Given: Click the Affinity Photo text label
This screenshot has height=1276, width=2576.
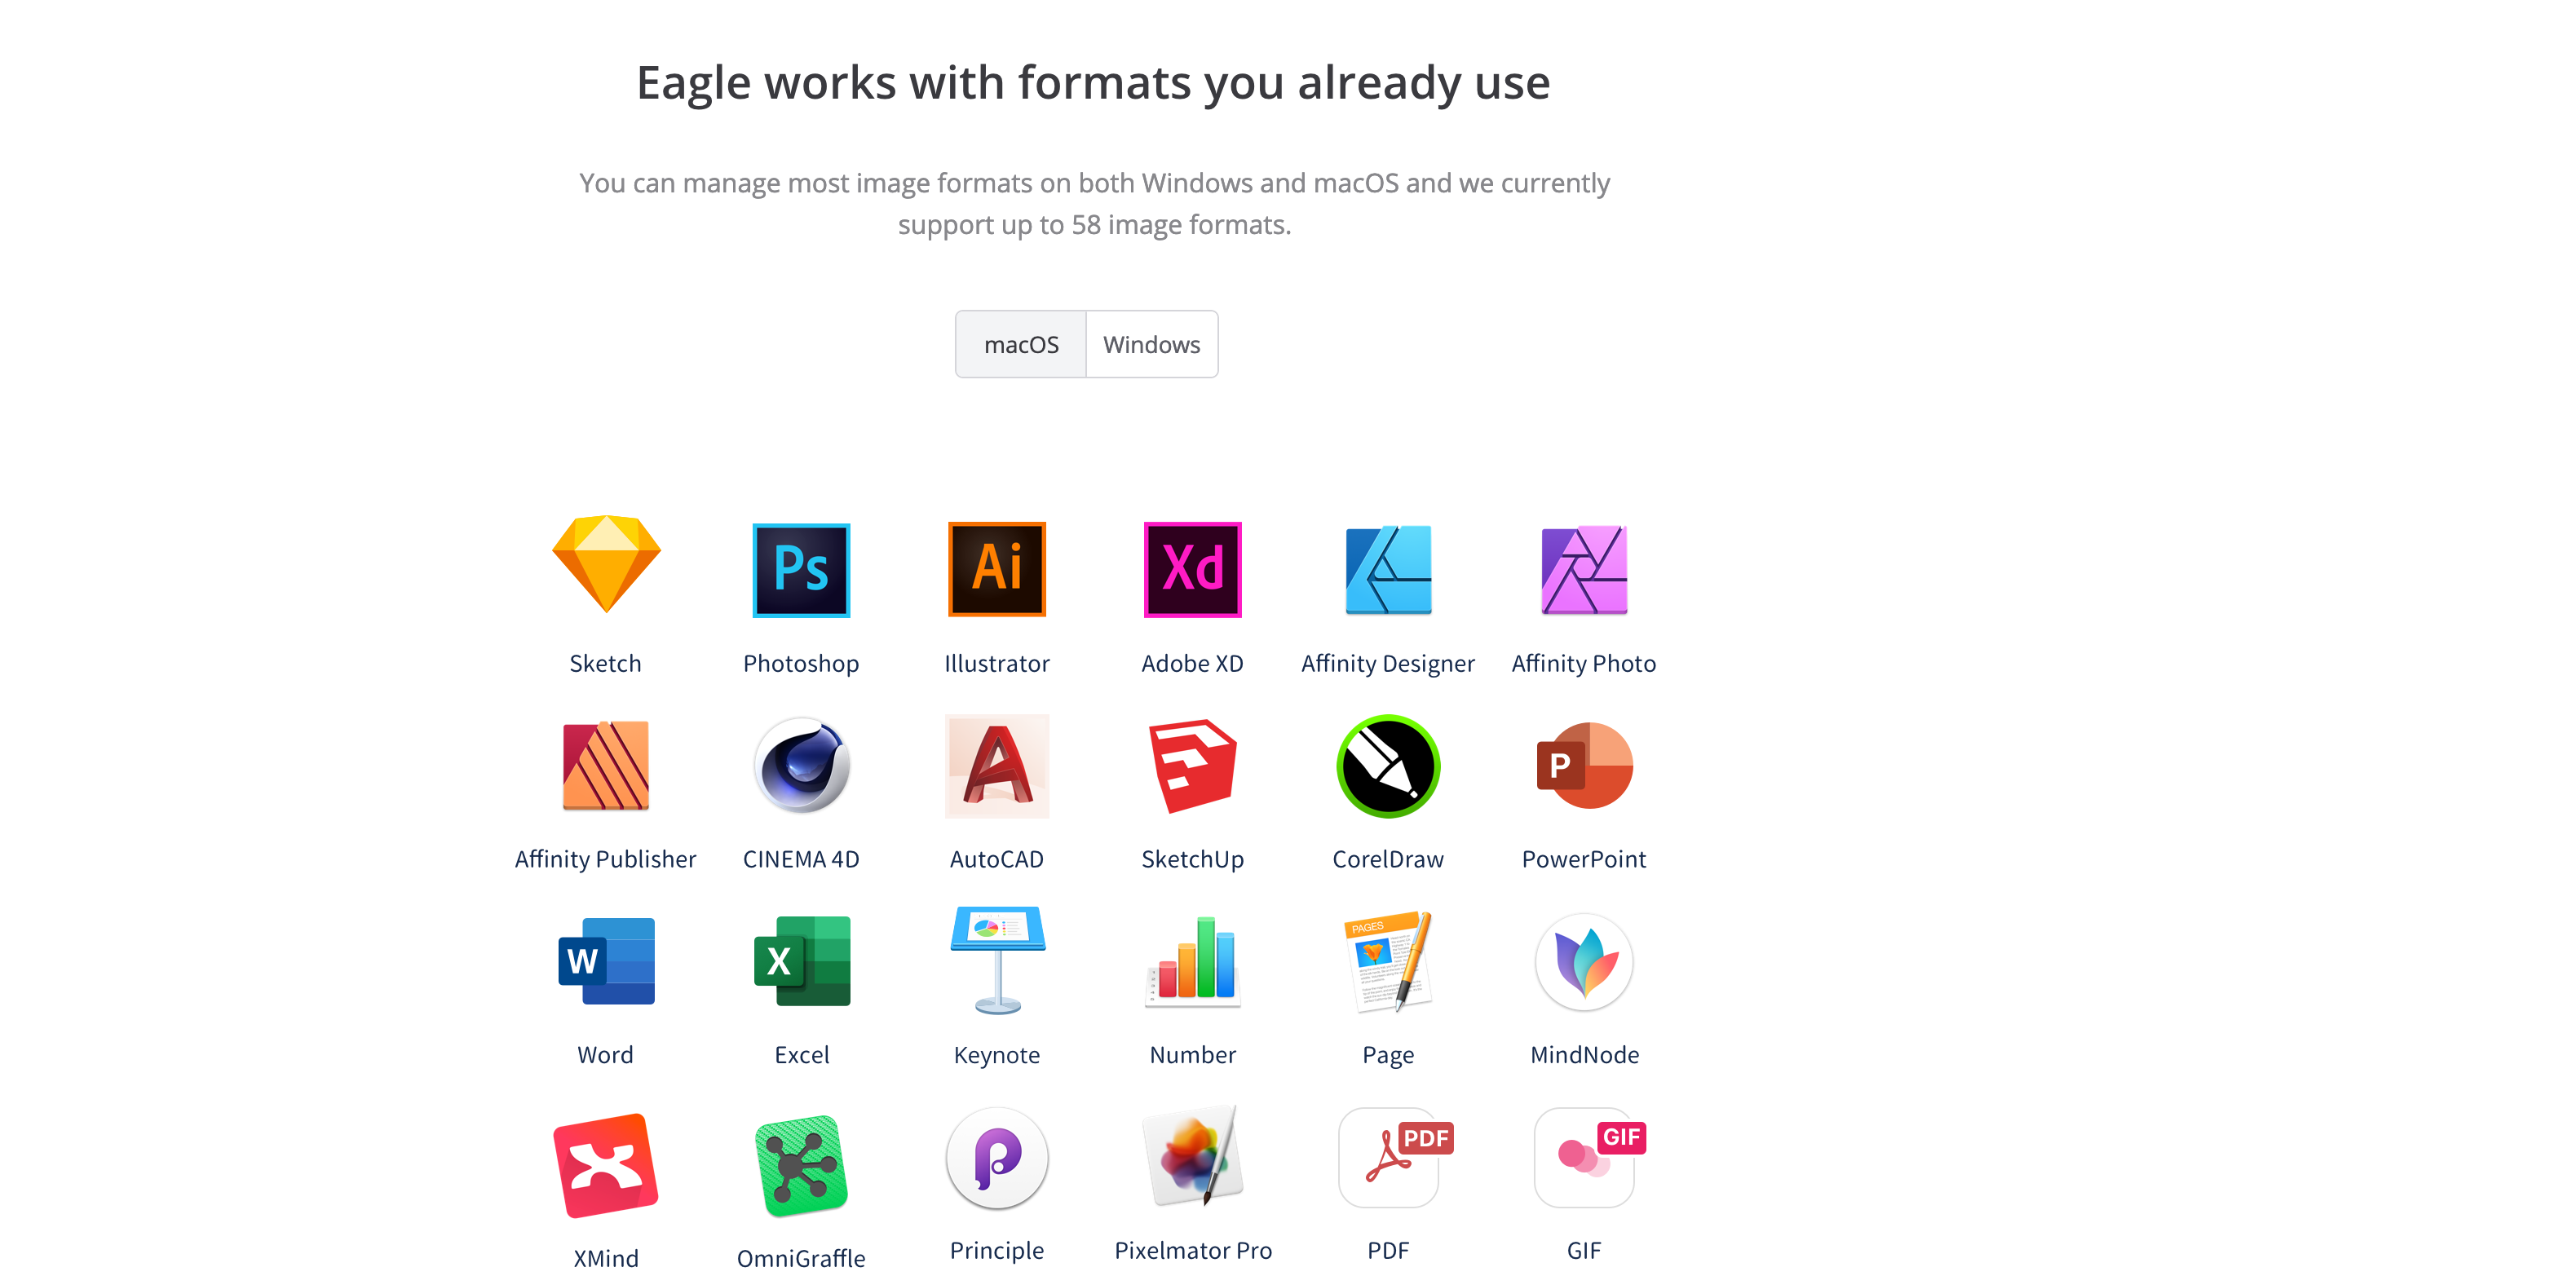Looking at the screenshot, I should (1584, 664).
